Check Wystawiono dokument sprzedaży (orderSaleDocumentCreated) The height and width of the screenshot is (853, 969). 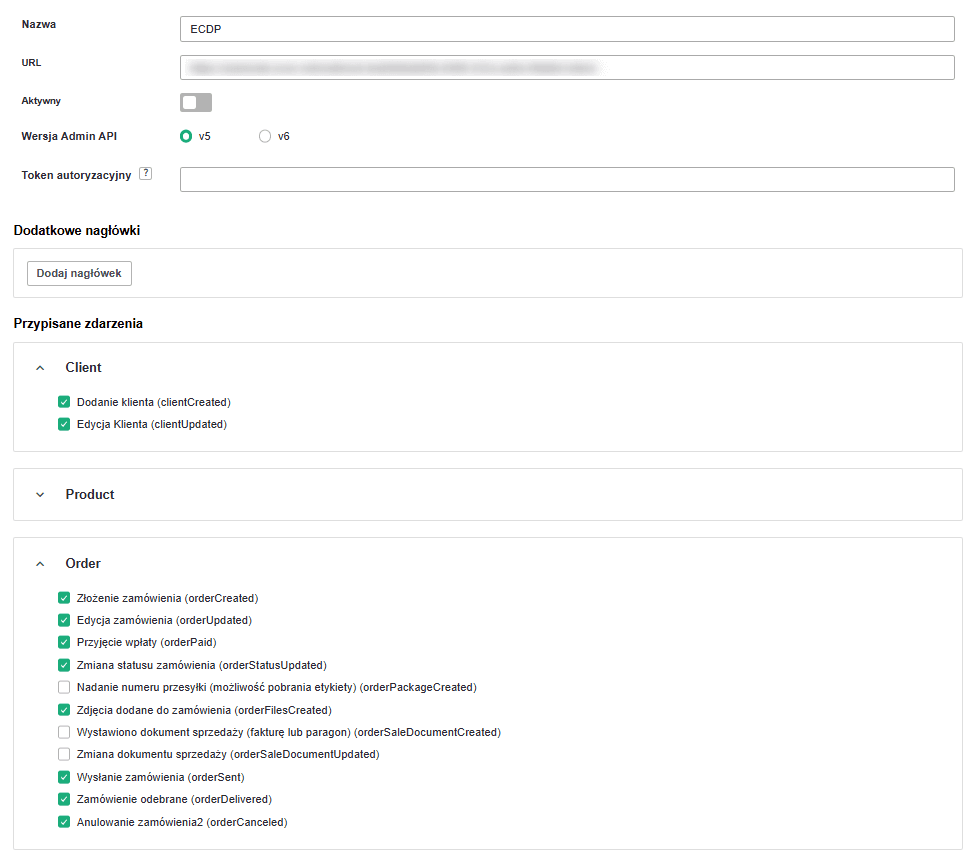pyautogui.click(x=64, y=732)
